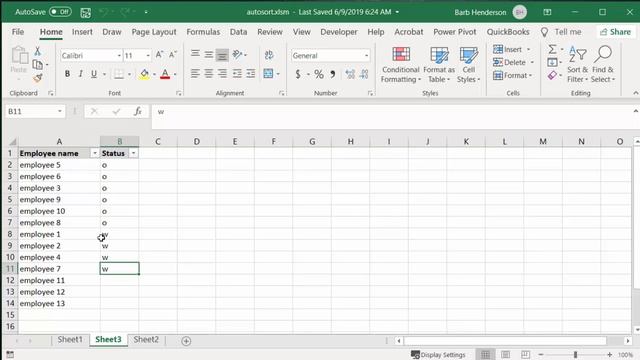
Task: Click the Borders icon
Action: [119, 74]
